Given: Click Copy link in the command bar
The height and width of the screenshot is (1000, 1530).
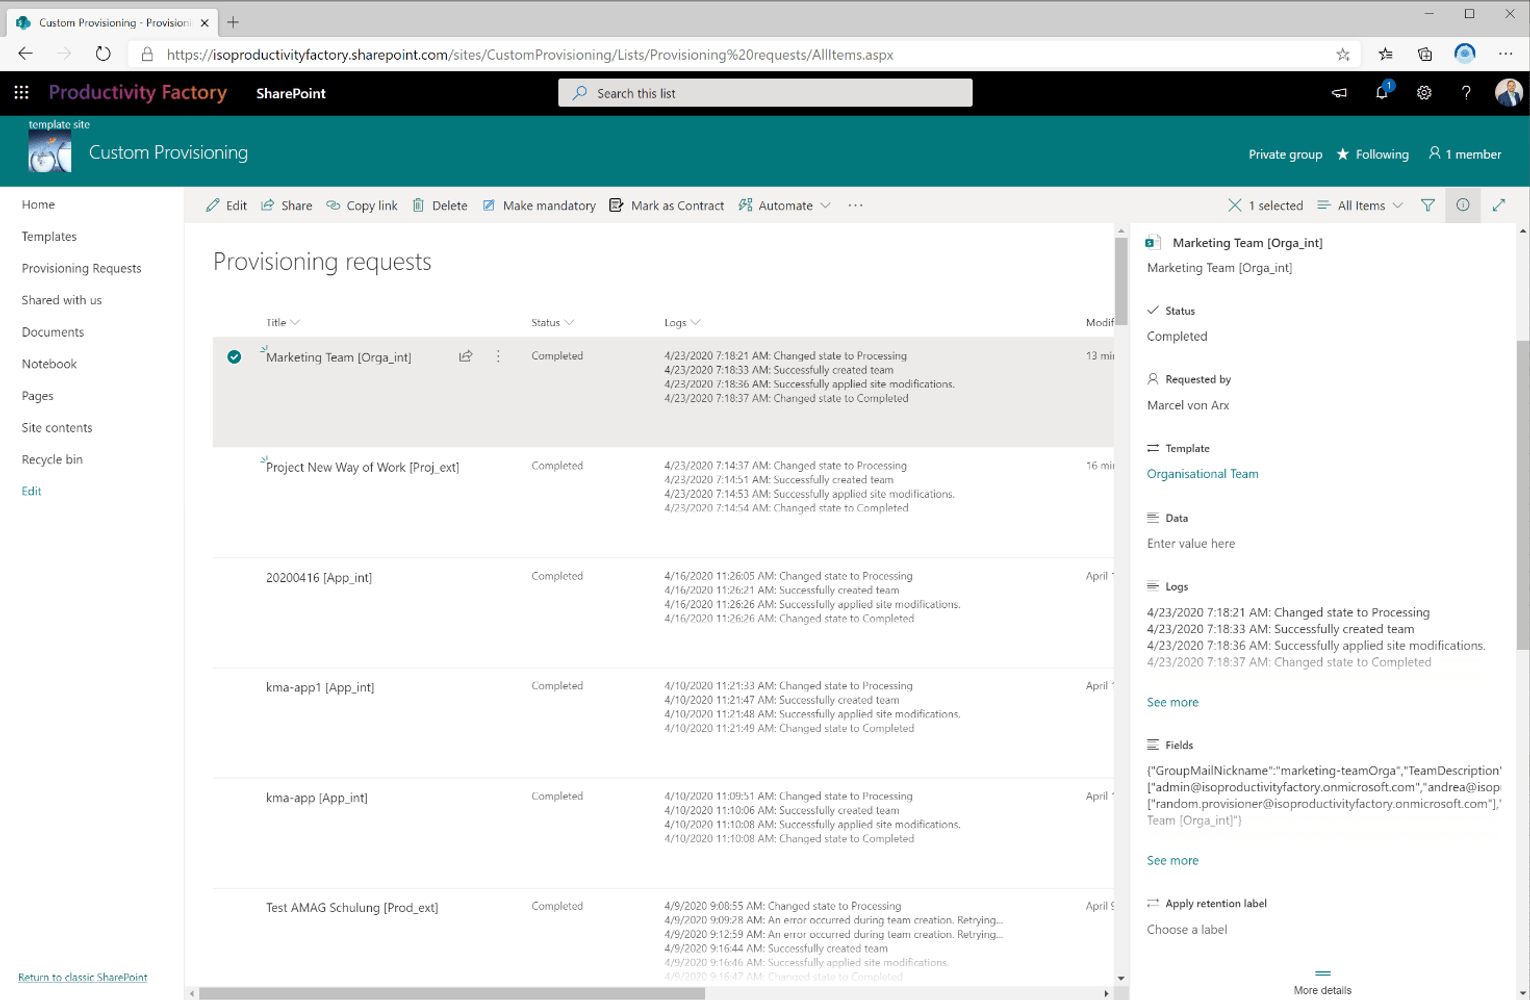Looking at the screenshot, I should pyautogui.click(x=362, y=205).
